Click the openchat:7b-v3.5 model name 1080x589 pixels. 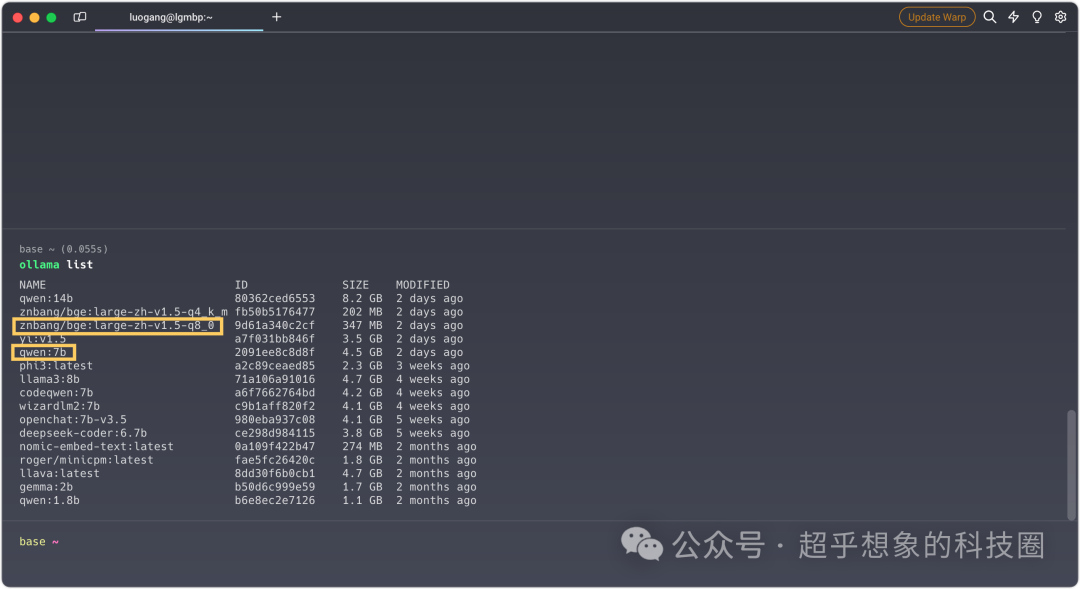coord(73,420)
